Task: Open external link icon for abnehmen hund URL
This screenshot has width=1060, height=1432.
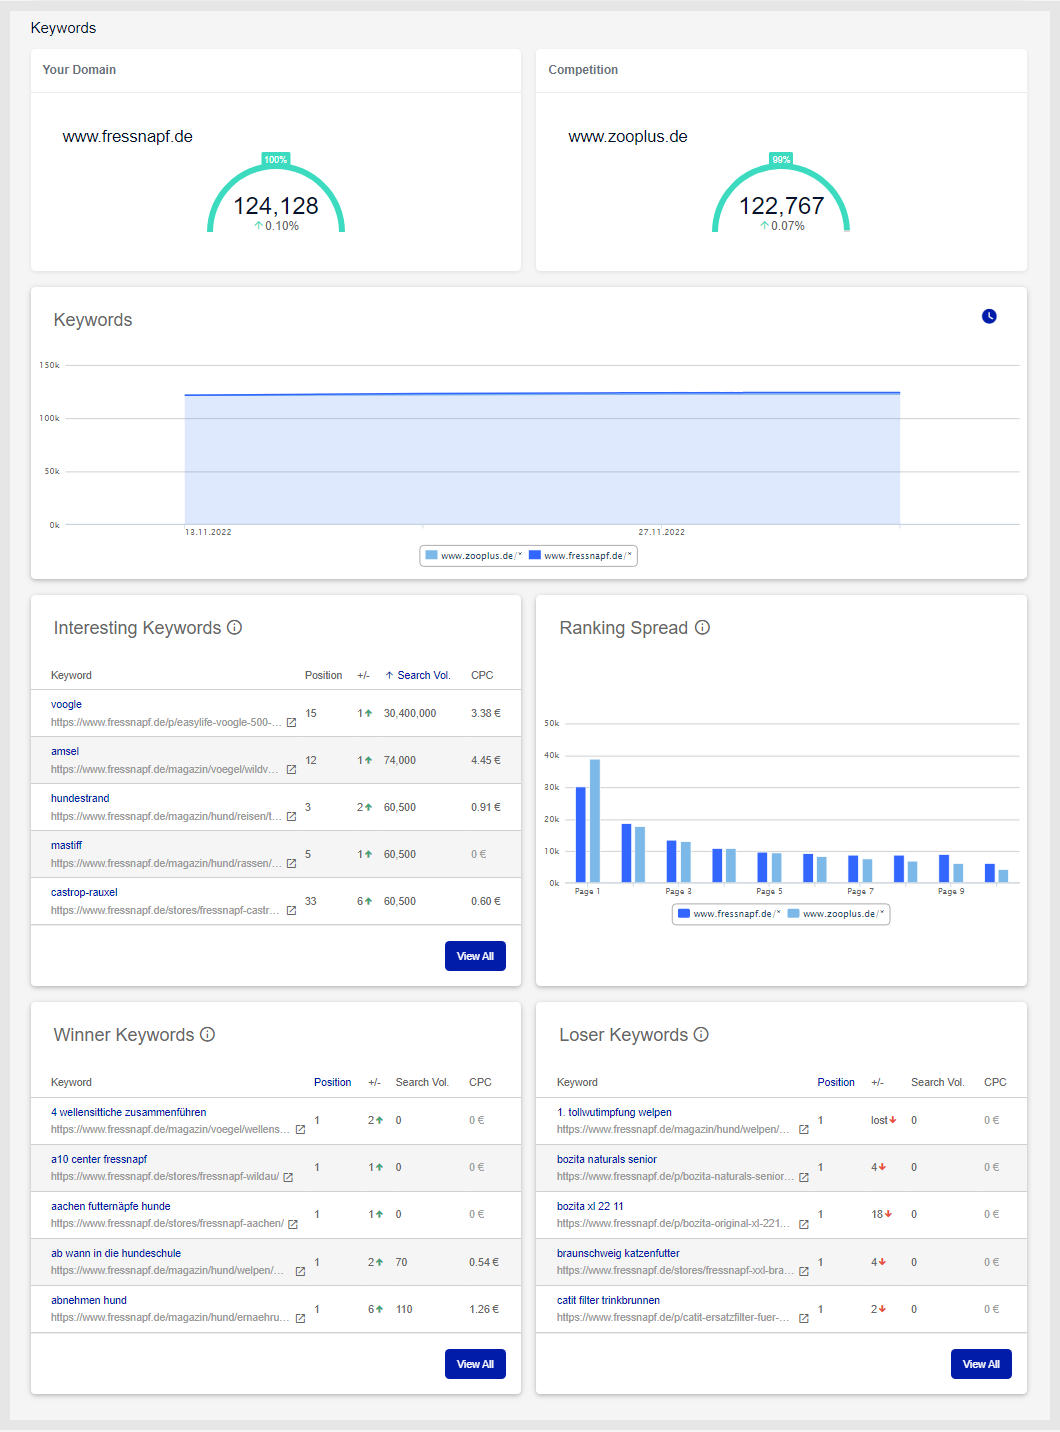Action: pos(300,1318)
